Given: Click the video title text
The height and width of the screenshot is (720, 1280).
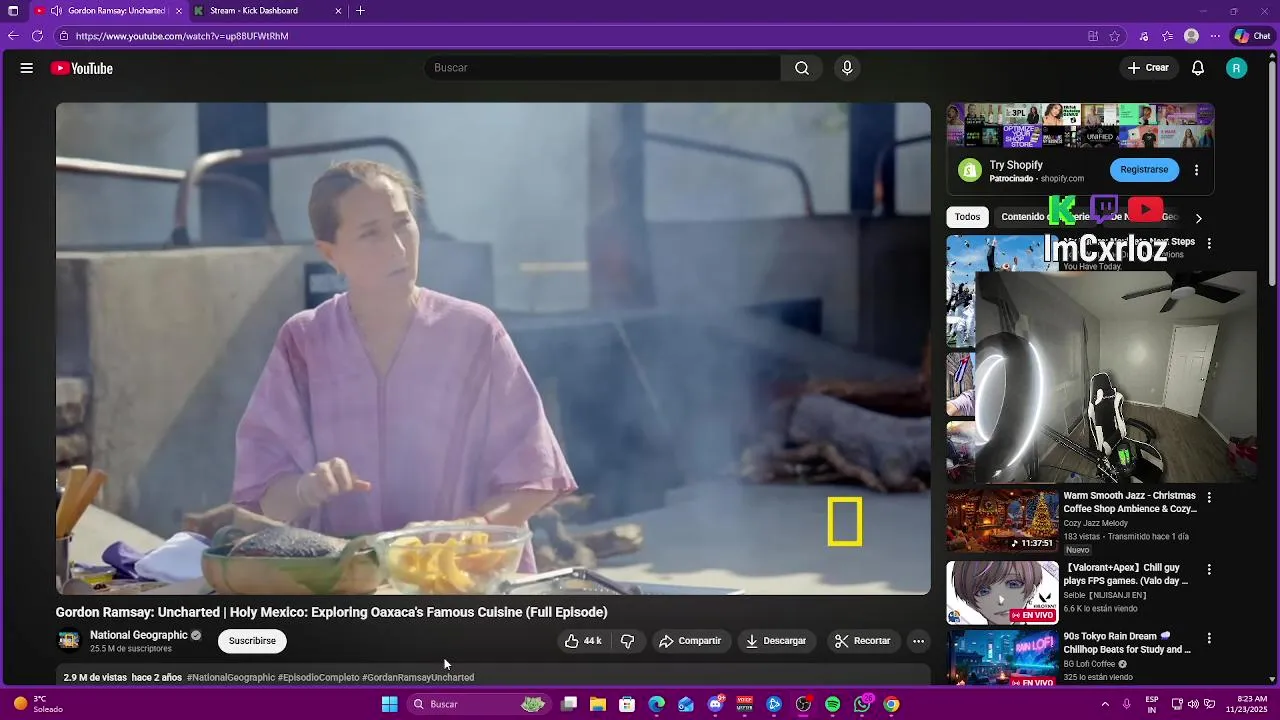Looking at the screenshot, I should point(331,612).
